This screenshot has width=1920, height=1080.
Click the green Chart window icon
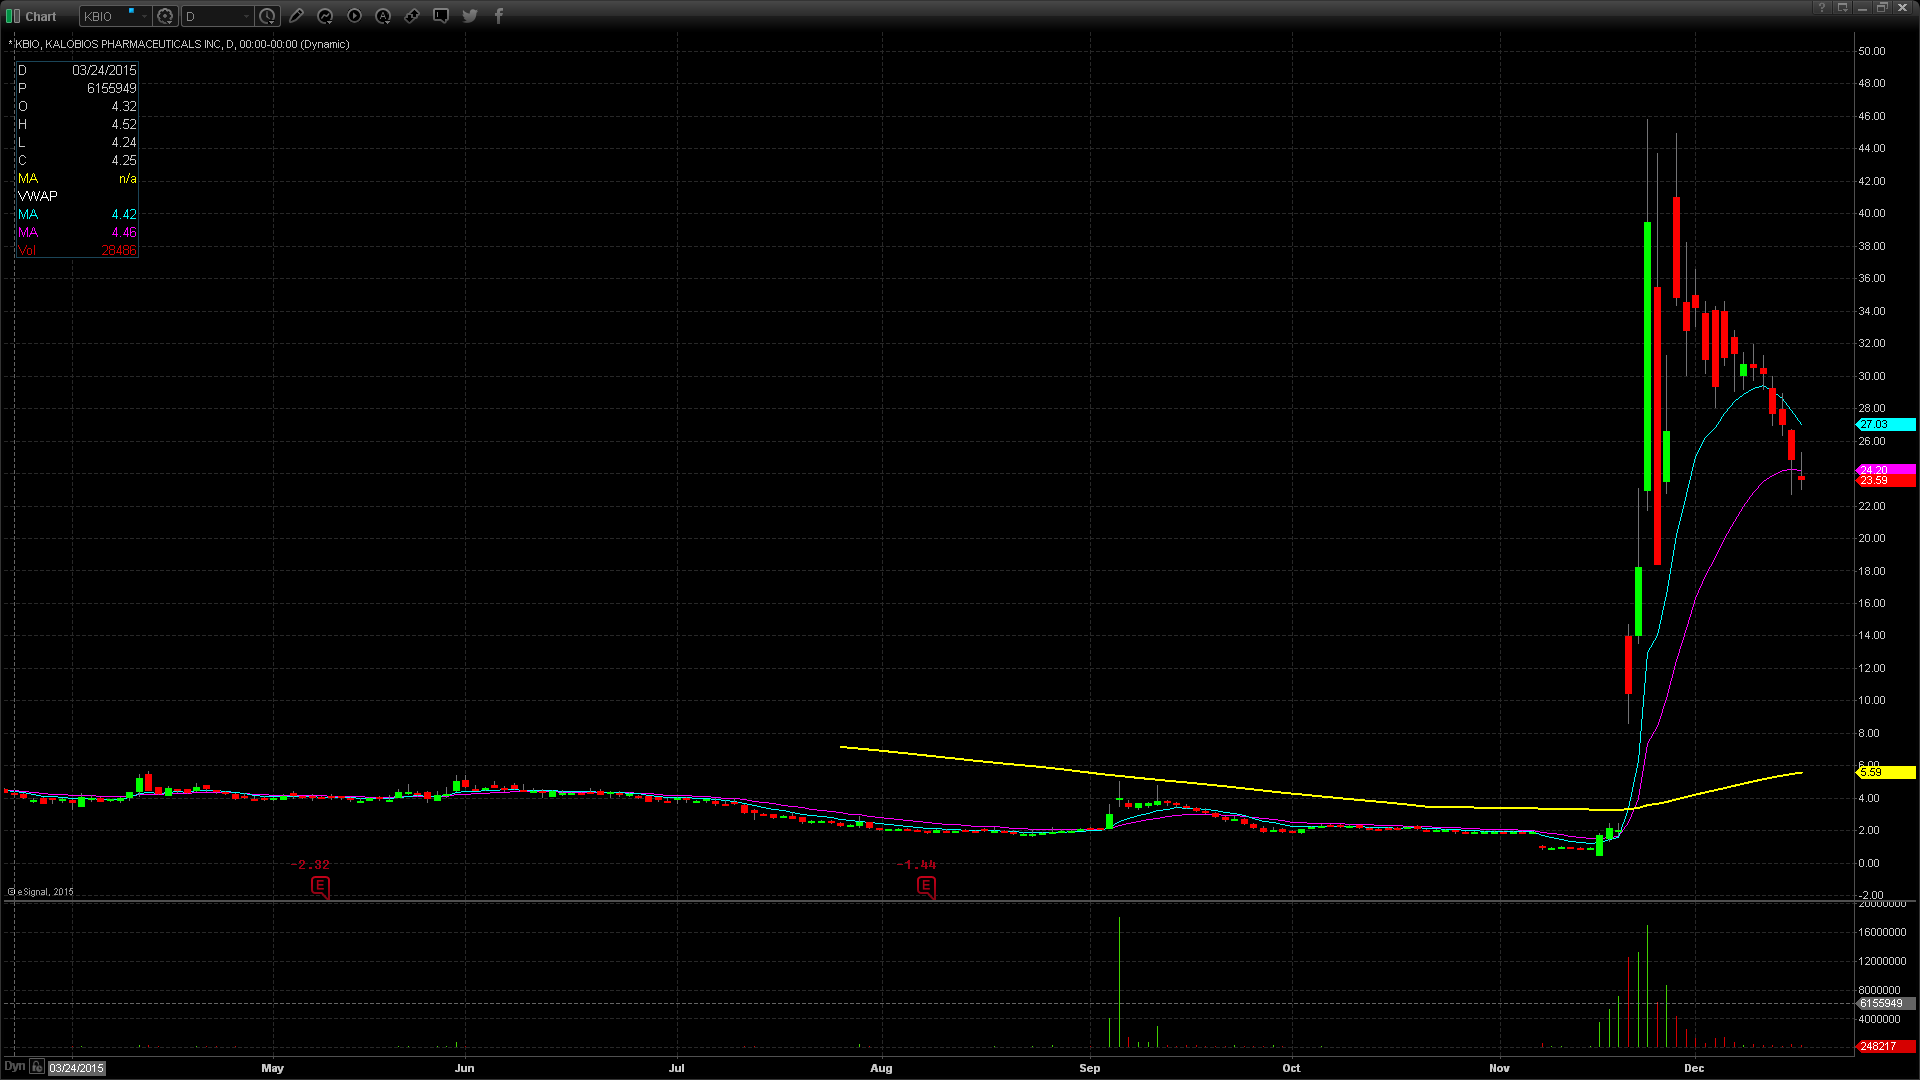(x=13, y=16)
